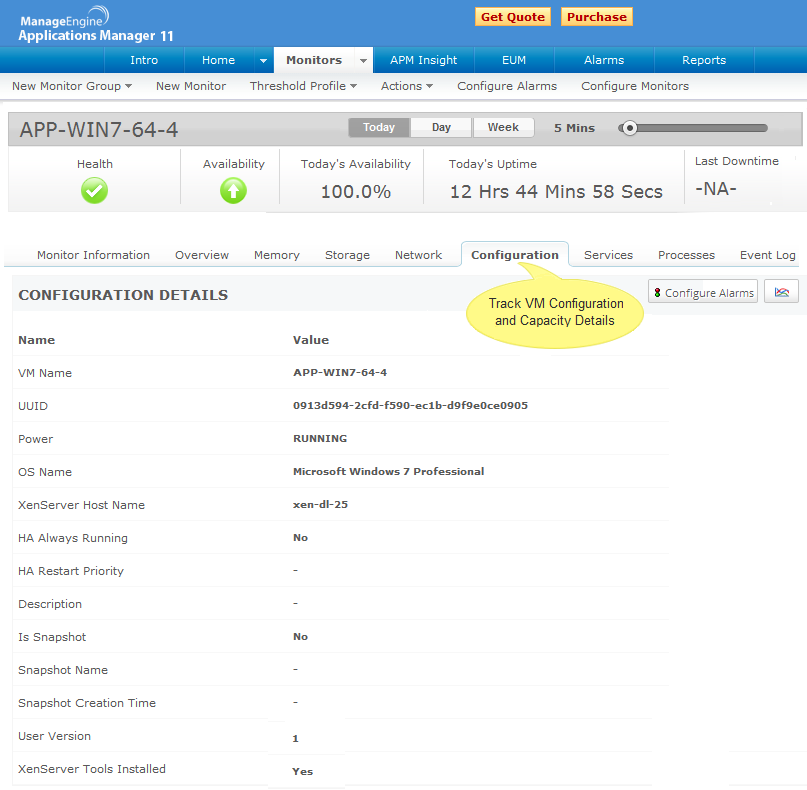Click the Value column header

310,340
